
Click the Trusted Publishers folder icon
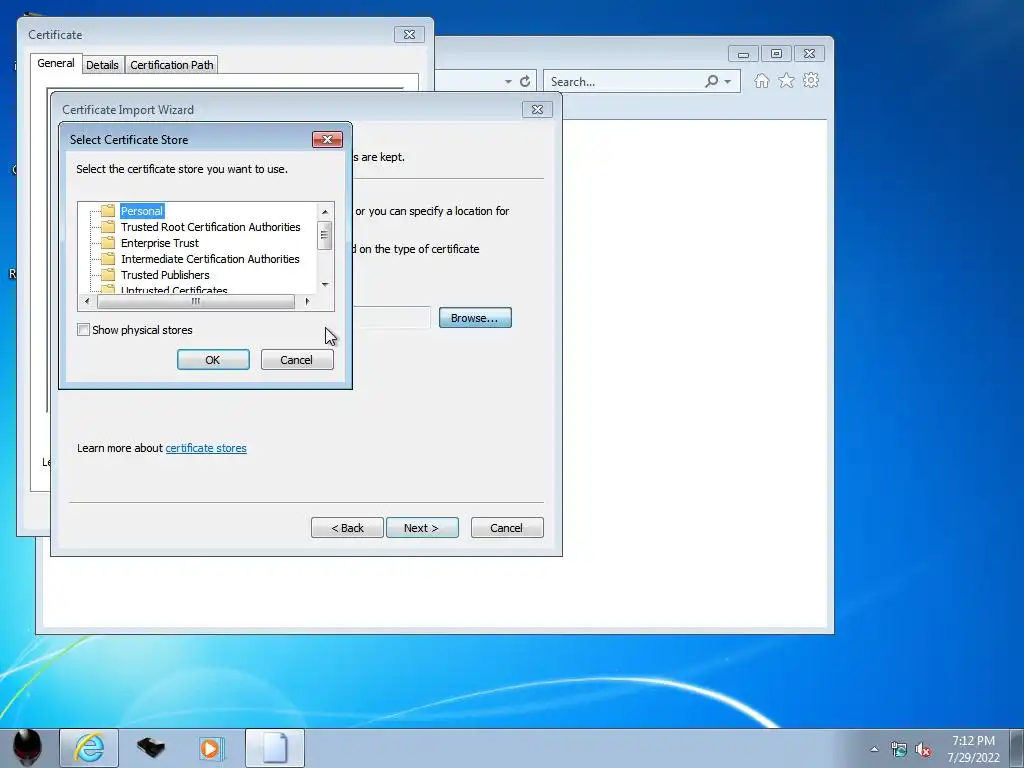click(x=108, y=275)
